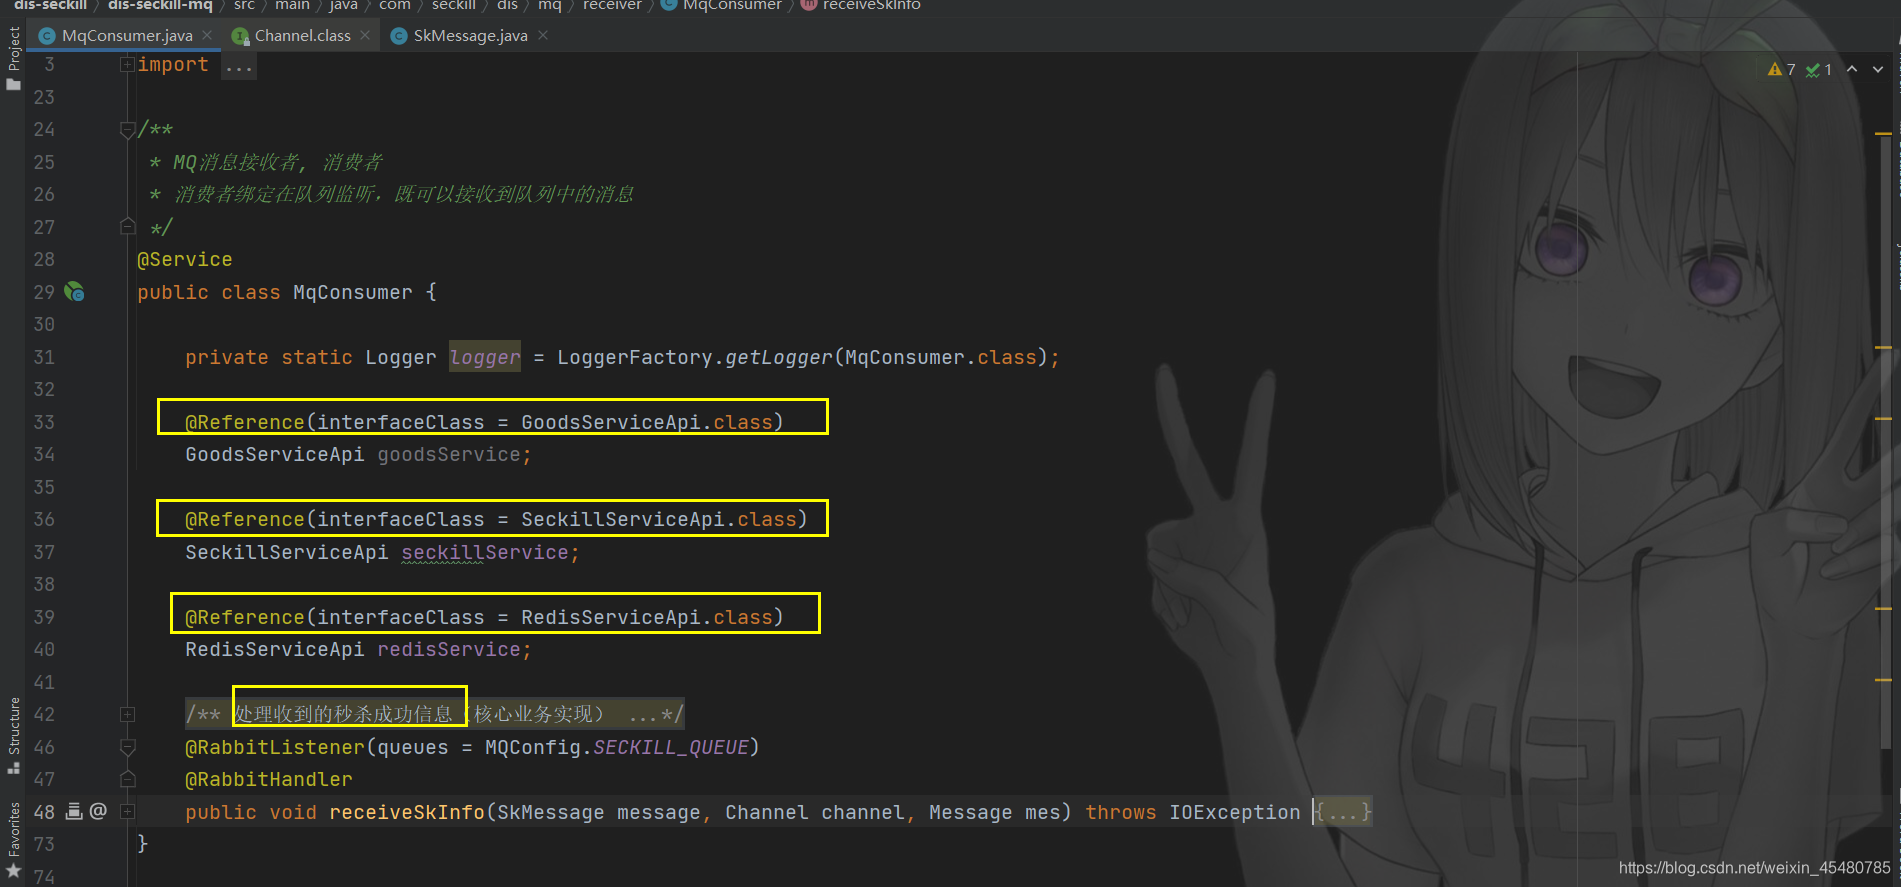The height and width of the screenshot is (887, 1901).
Task: Click the typo count checkmark indicator
Action: click(1819, 69)
